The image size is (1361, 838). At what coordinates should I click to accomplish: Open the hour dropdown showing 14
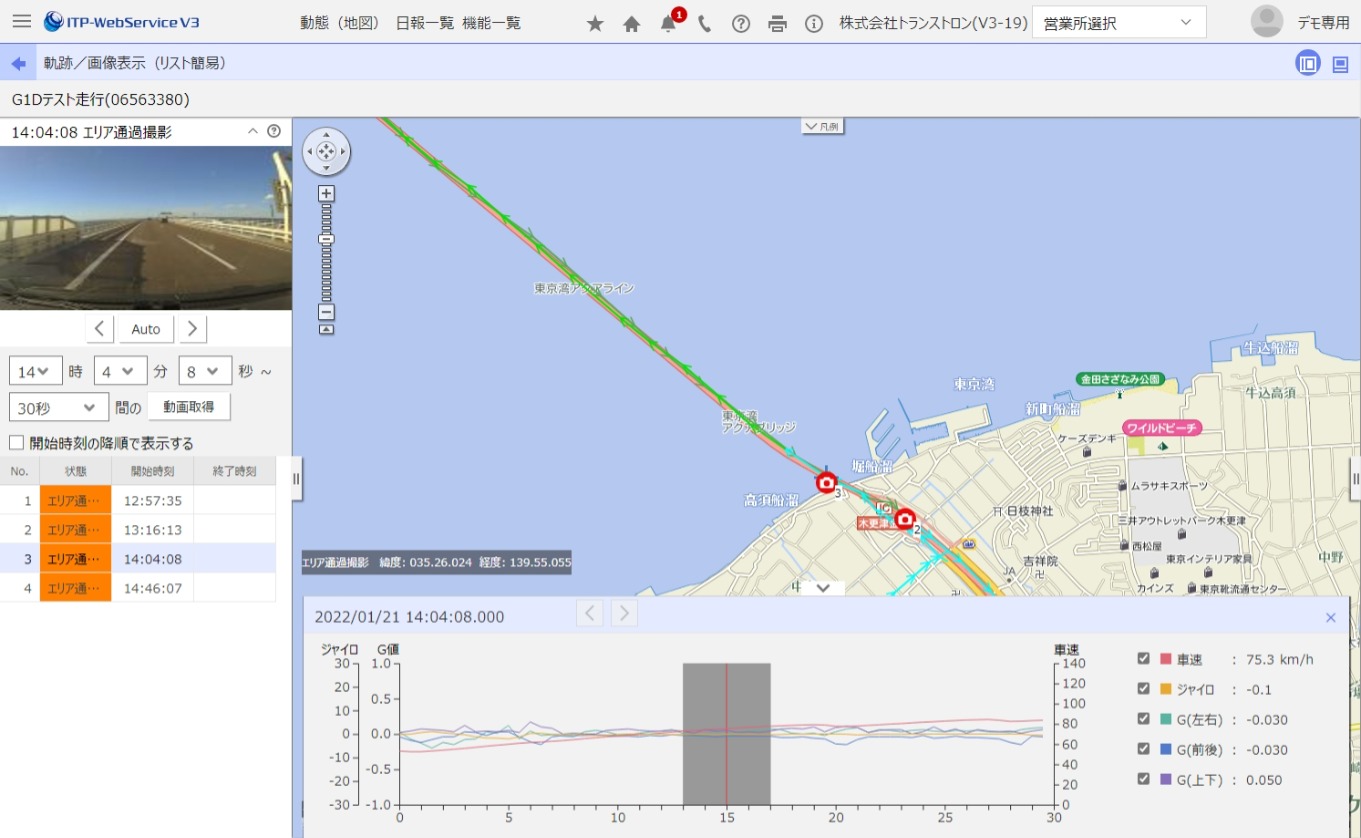pos(36,371)
